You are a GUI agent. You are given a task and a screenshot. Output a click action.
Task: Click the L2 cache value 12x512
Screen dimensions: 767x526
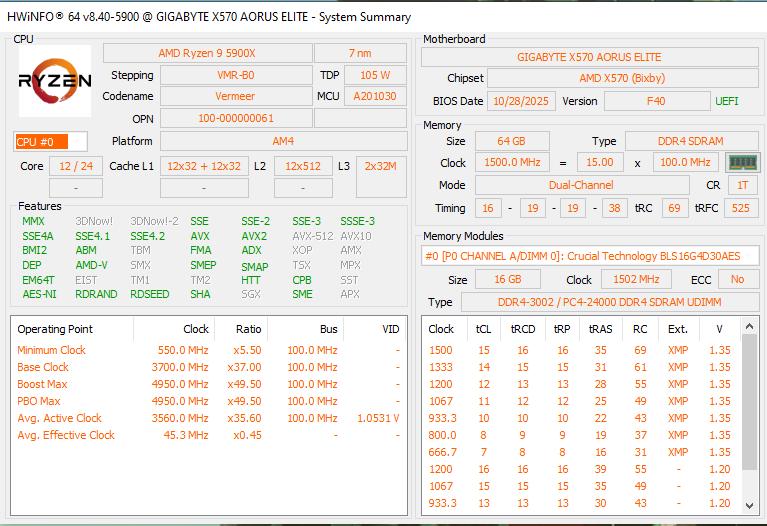click(303, 166)
